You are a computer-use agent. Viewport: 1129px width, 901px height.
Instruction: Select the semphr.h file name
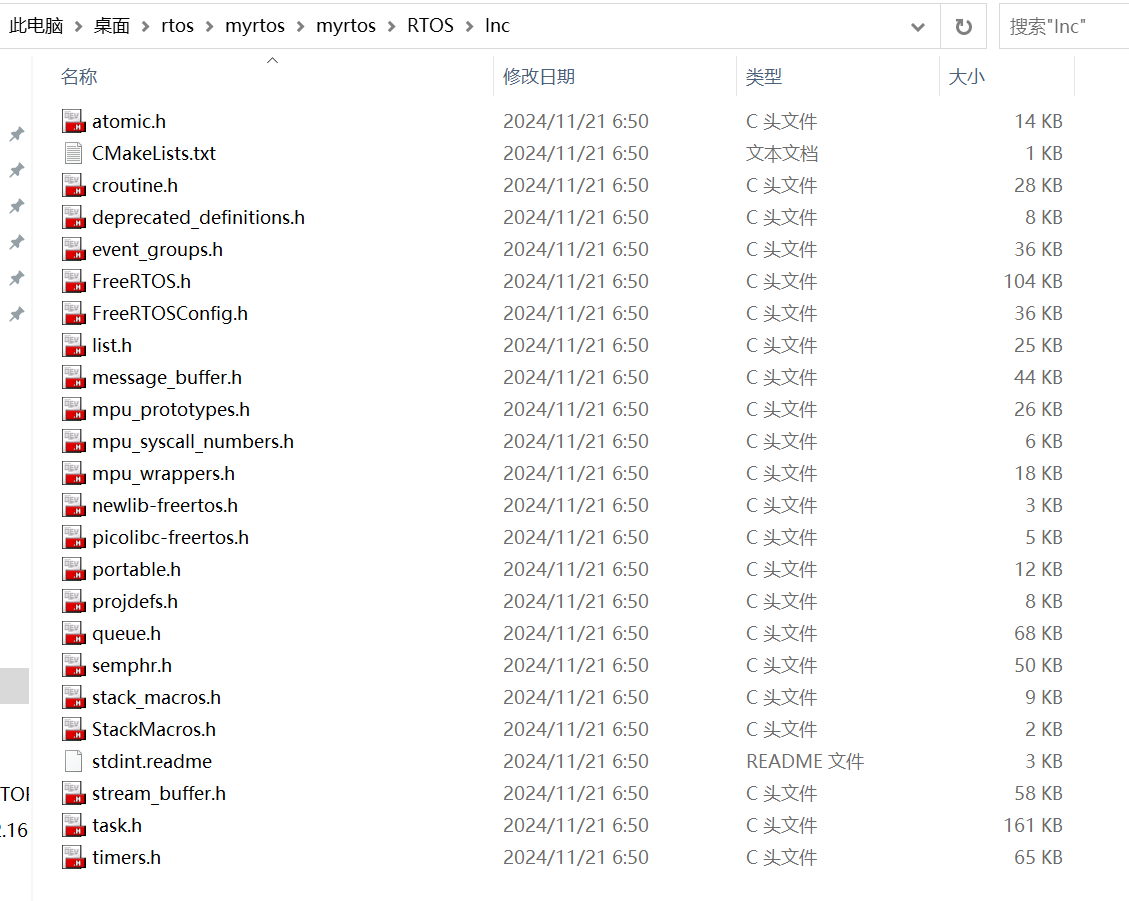[132, 665]
